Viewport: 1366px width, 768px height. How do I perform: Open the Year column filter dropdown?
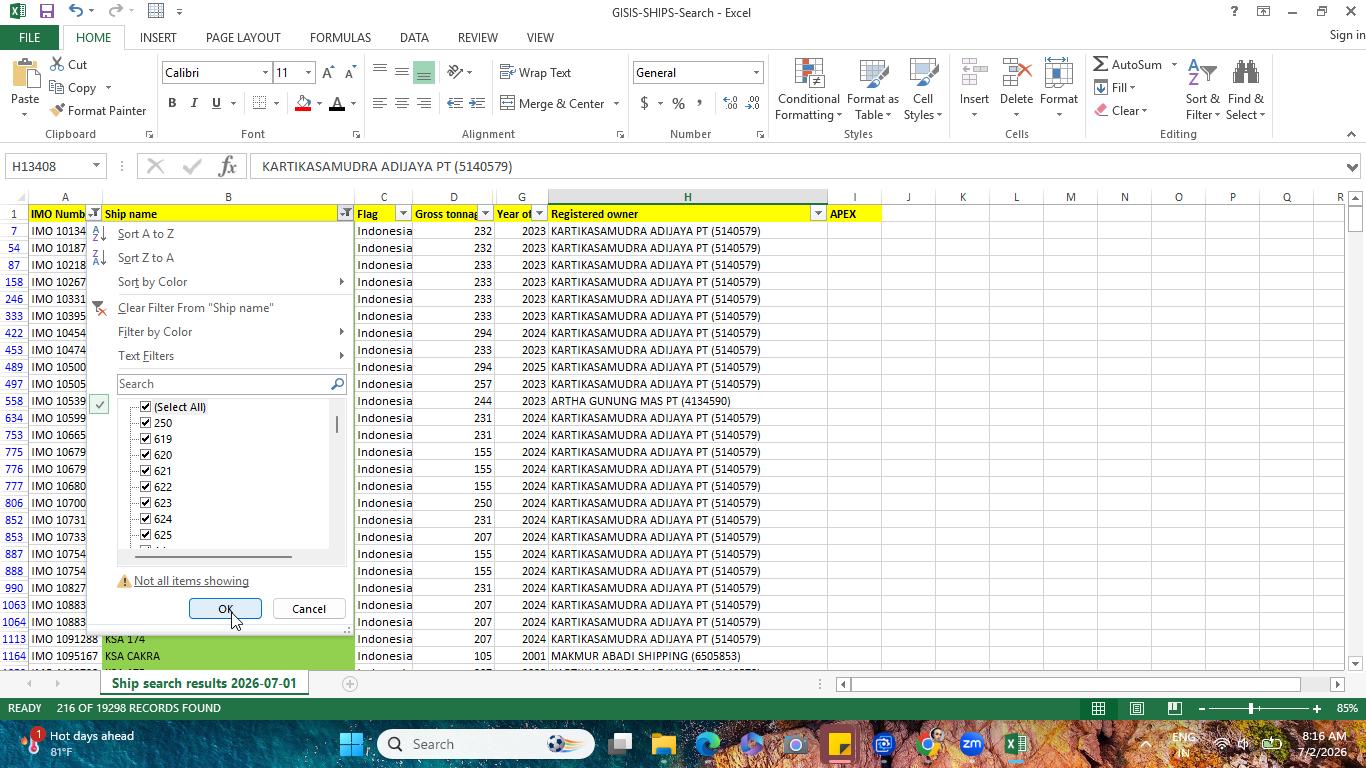(x=539, y=214)
